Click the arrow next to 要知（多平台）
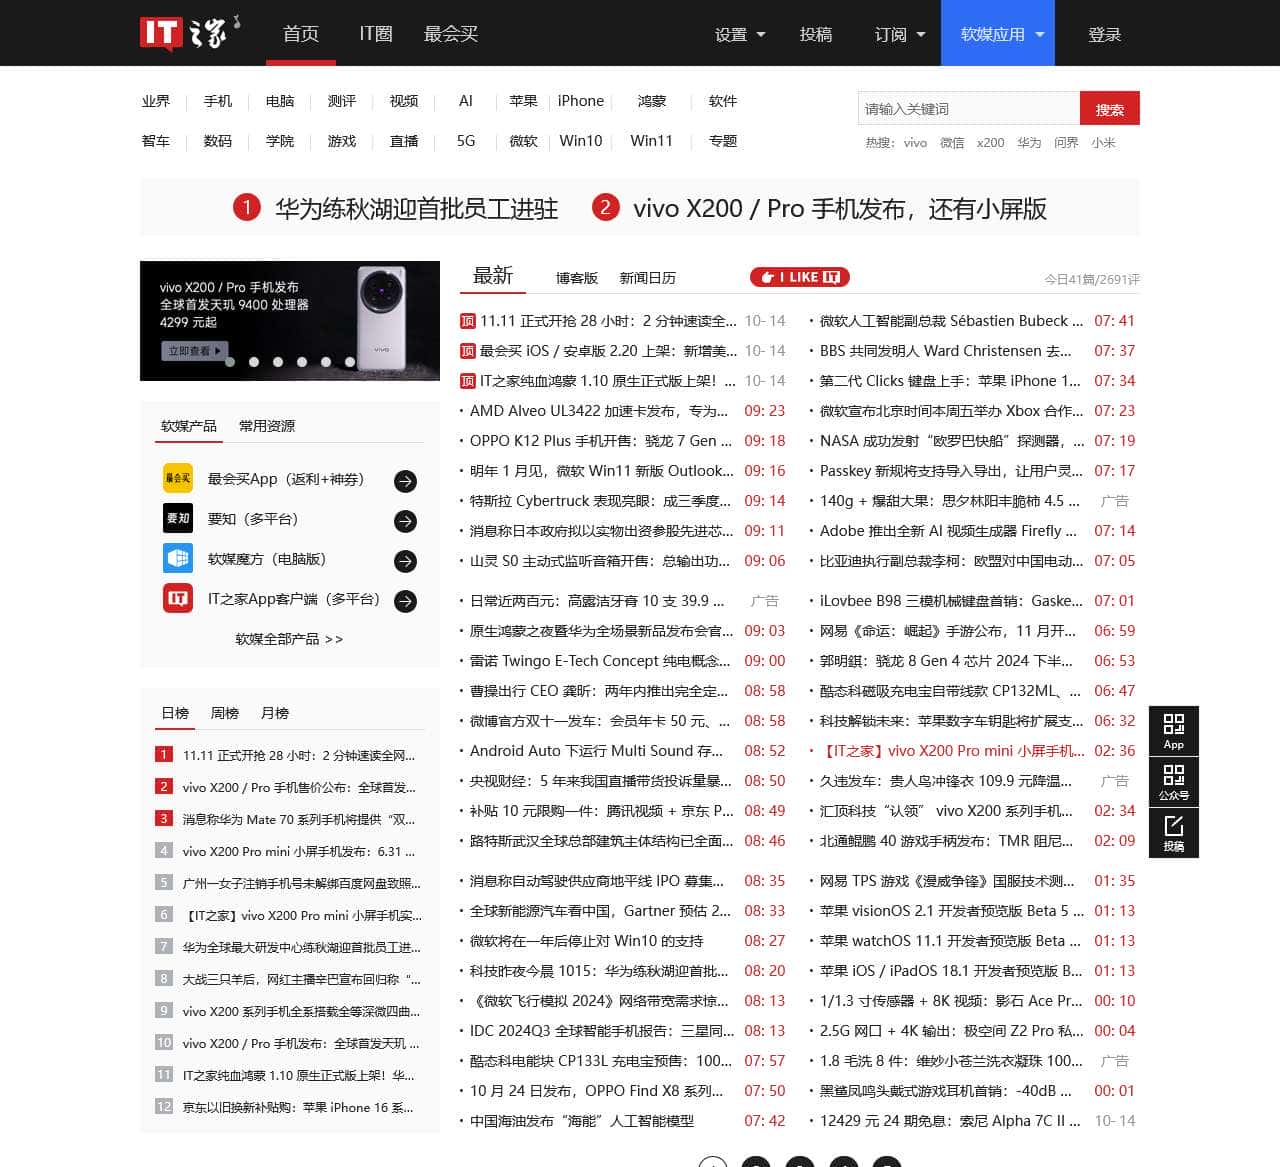 tap(405, 521)
